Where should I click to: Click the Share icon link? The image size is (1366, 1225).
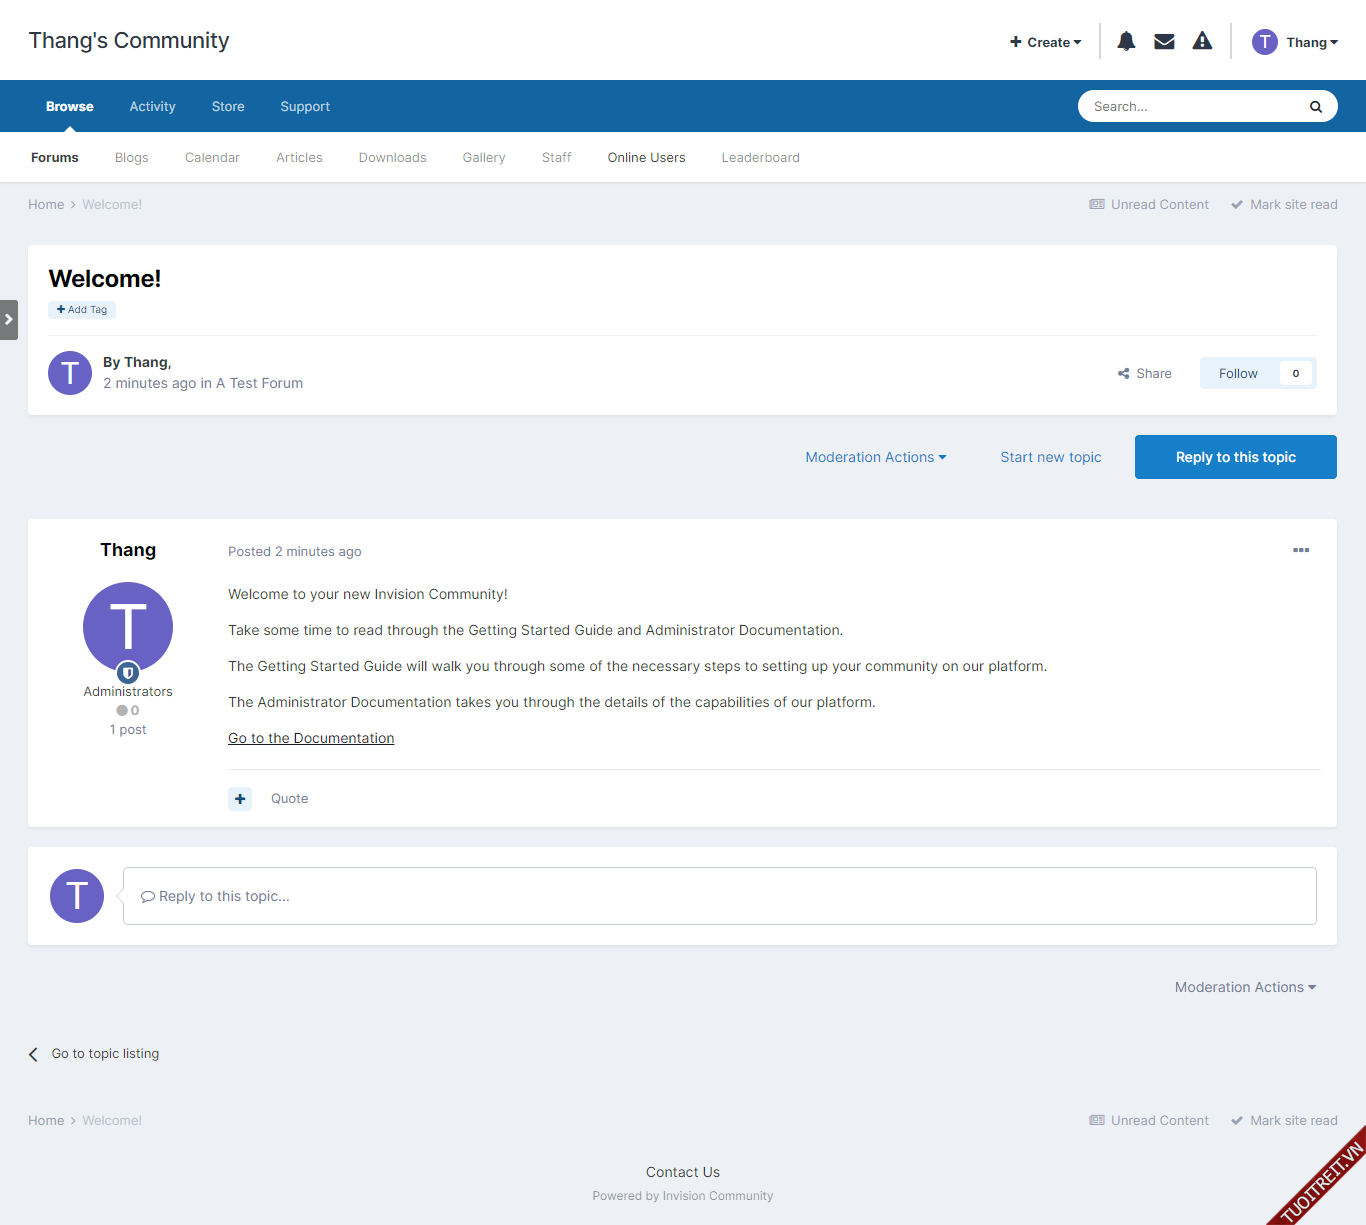1145,374
